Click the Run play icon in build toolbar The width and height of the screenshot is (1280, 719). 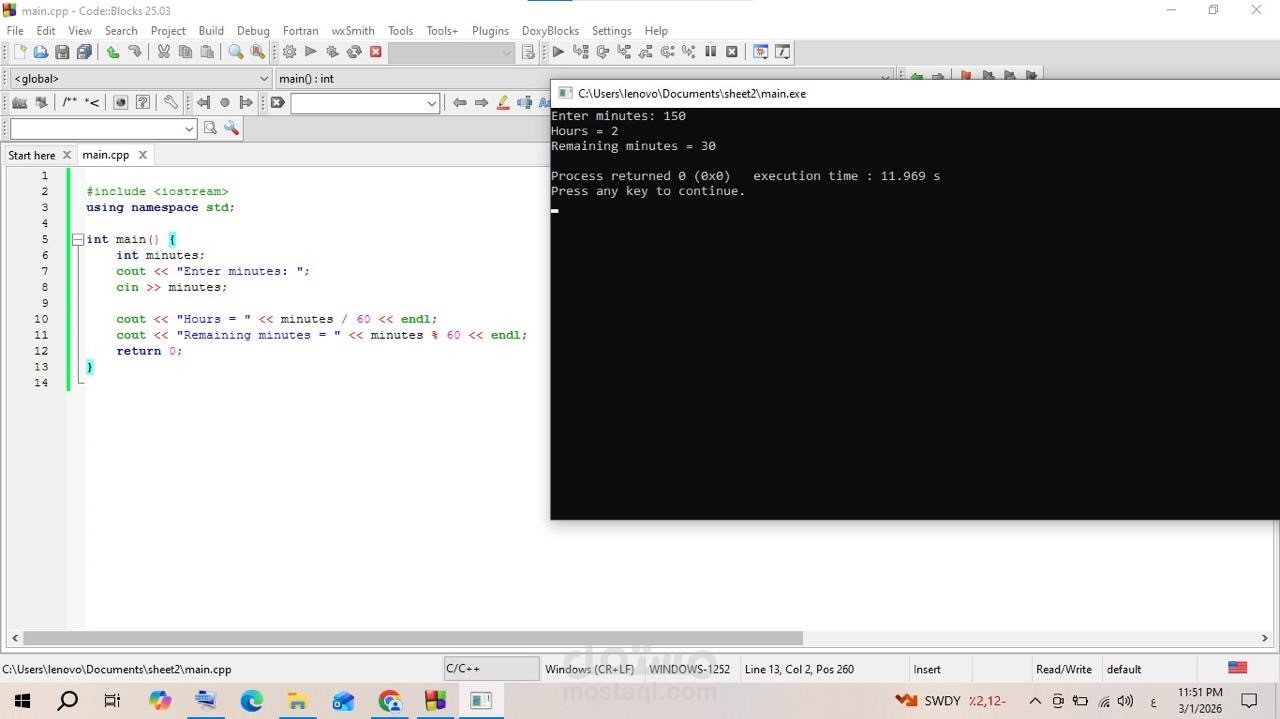pos(310,52)
